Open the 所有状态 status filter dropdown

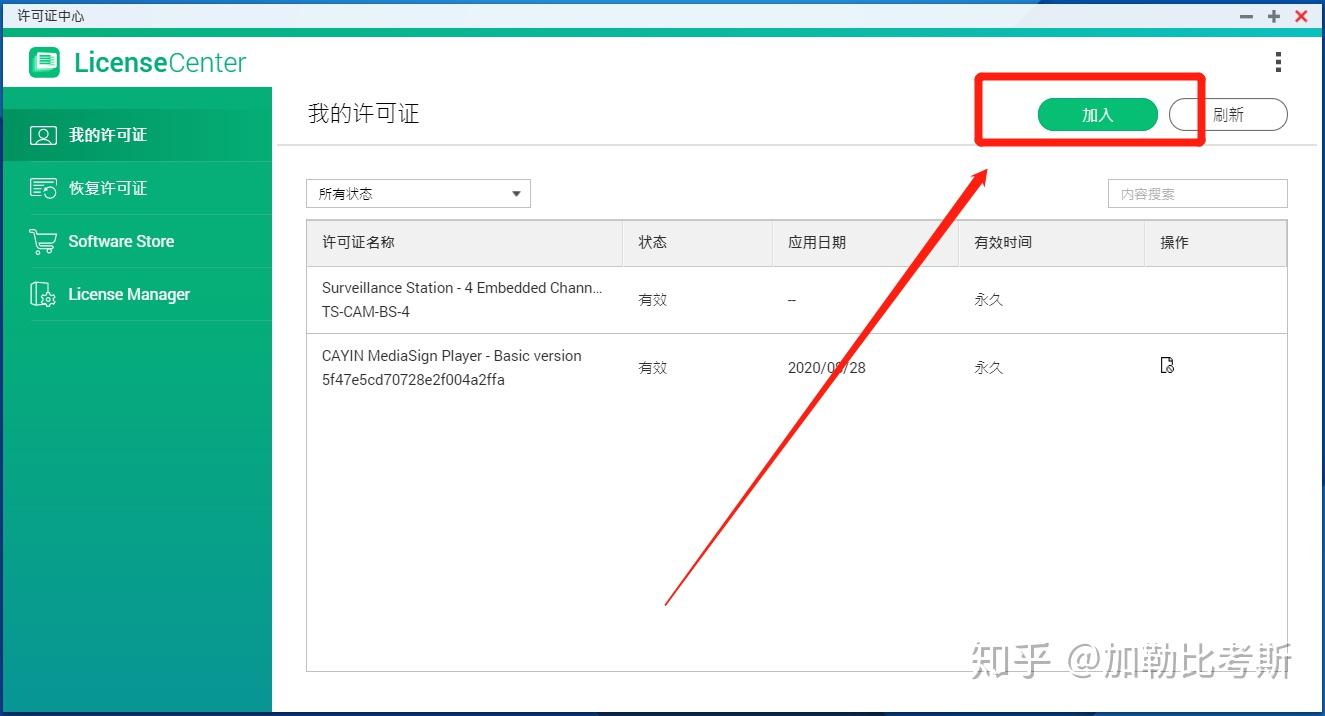coord(418,193)
